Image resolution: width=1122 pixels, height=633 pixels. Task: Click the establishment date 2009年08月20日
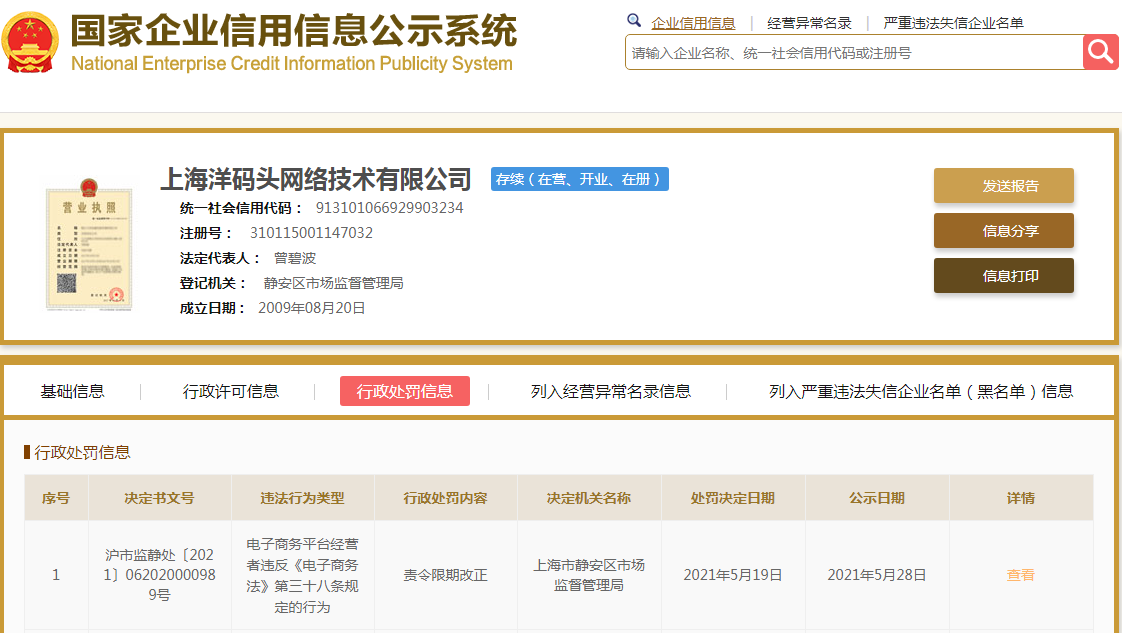(311, 308)
